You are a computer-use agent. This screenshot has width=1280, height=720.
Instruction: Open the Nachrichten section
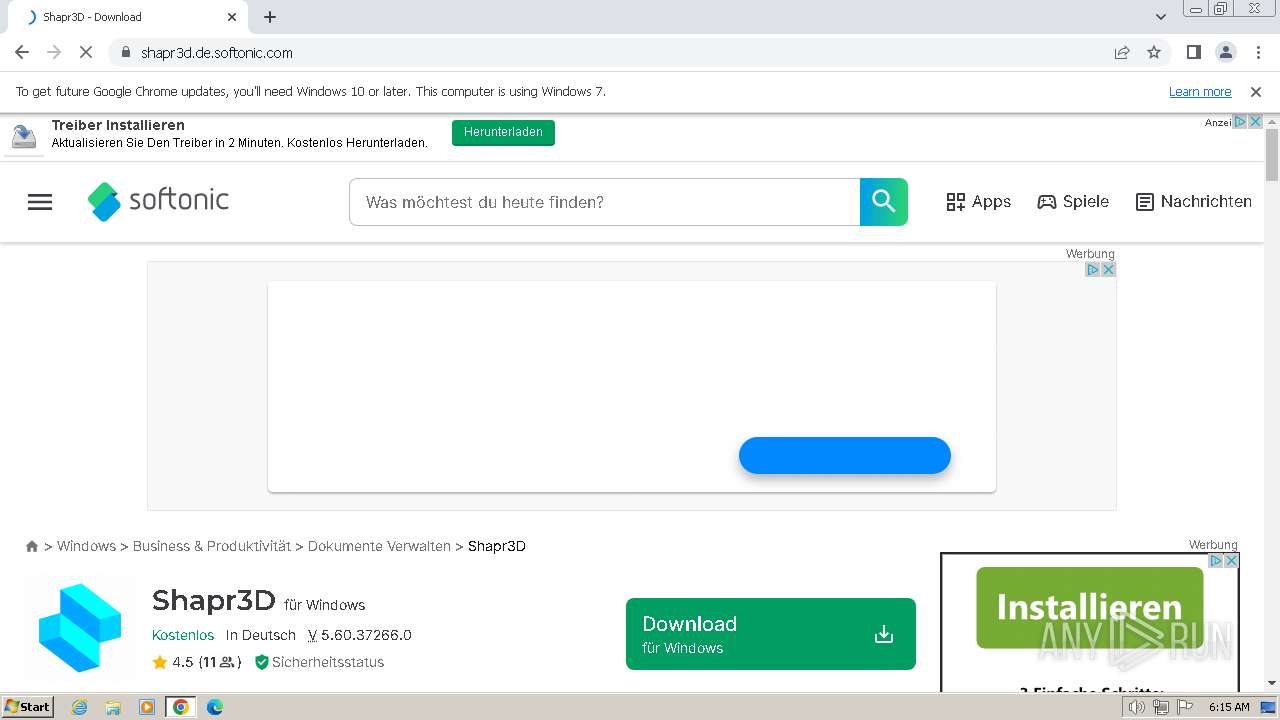click(1194, 202)
